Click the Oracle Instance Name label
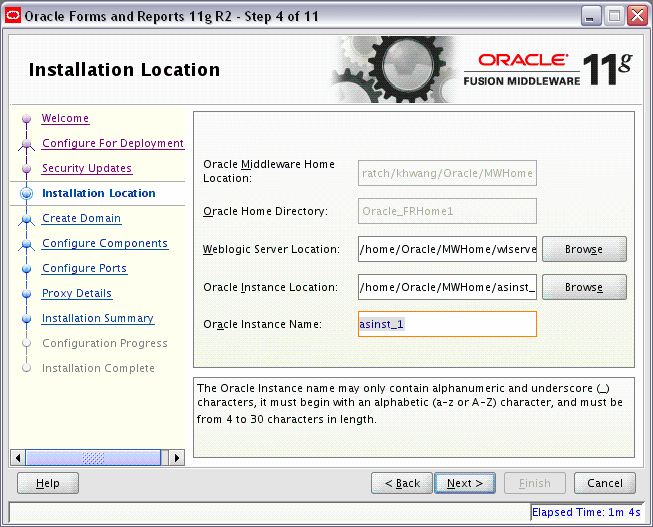Screen dimensions: 653x527 (x=262, y=325)
